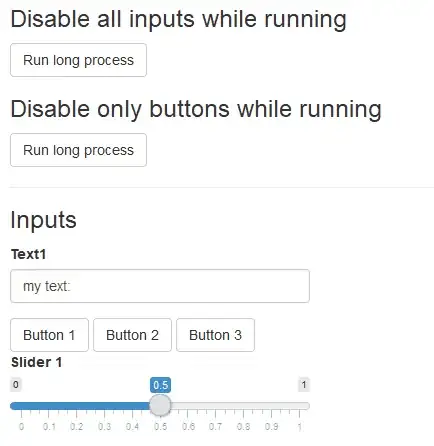Click Run long process under Disable all inputs
The width and height of the screenshot is (434, 446).
[78, 60]
